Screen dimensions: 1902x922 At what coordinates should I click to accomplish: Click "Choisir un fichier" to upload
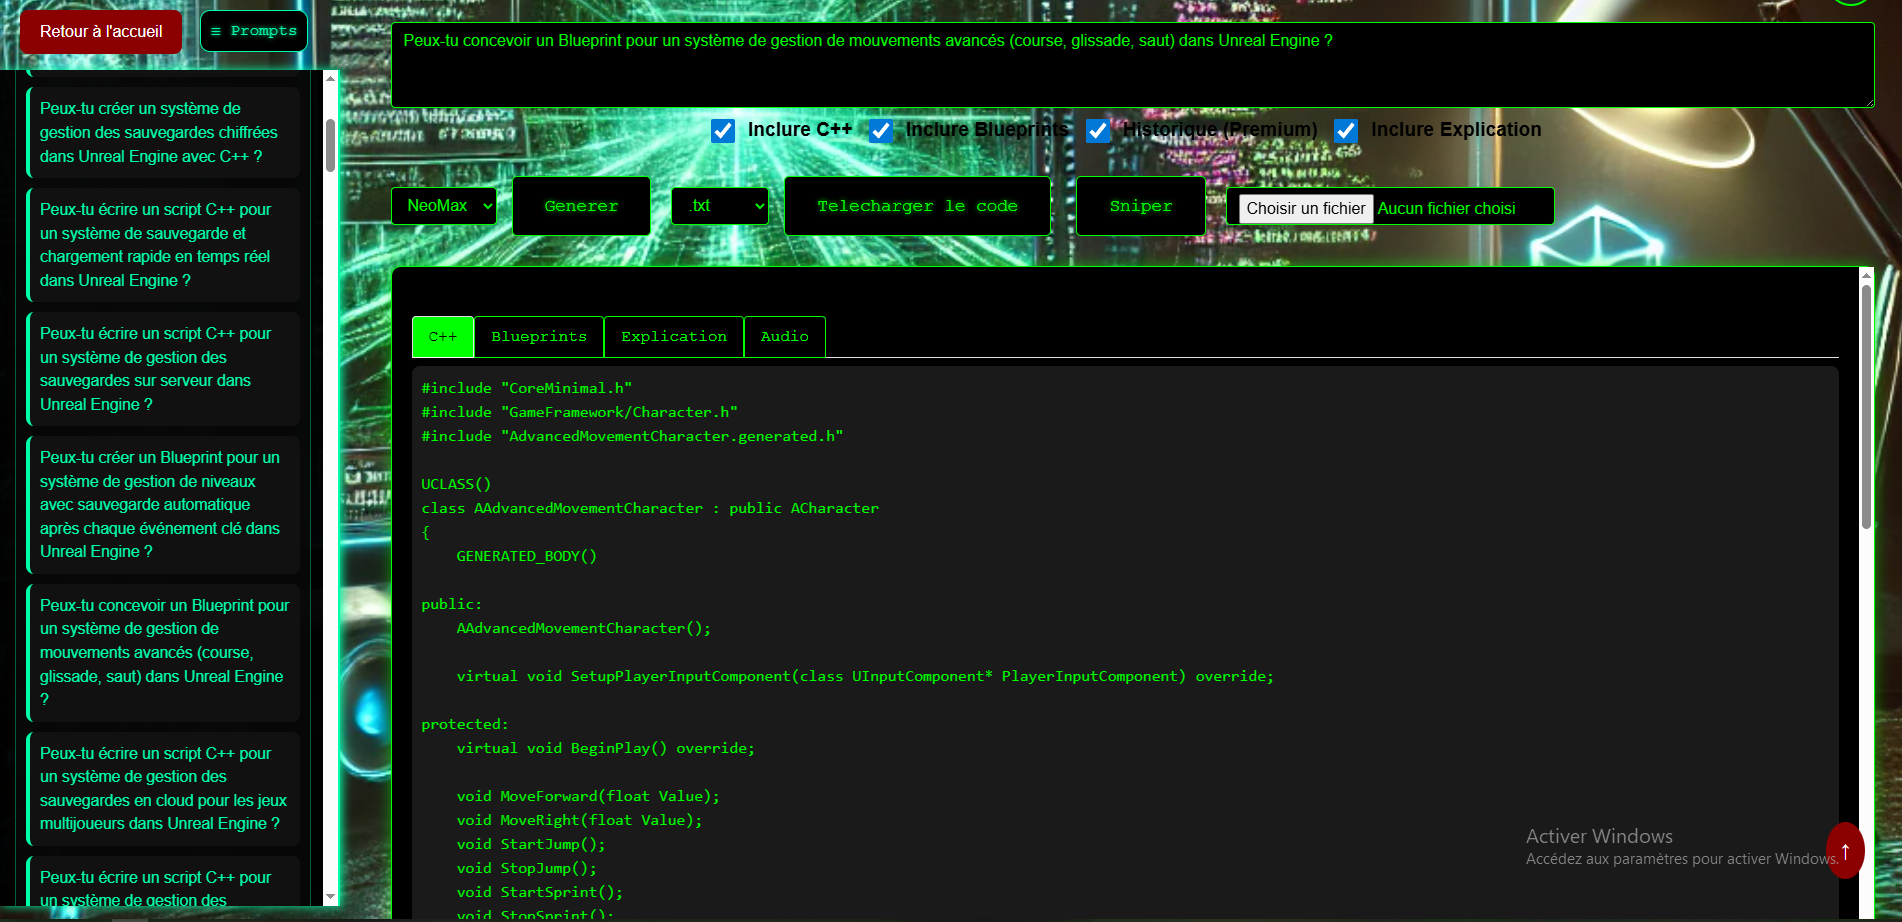[1302, 208]
